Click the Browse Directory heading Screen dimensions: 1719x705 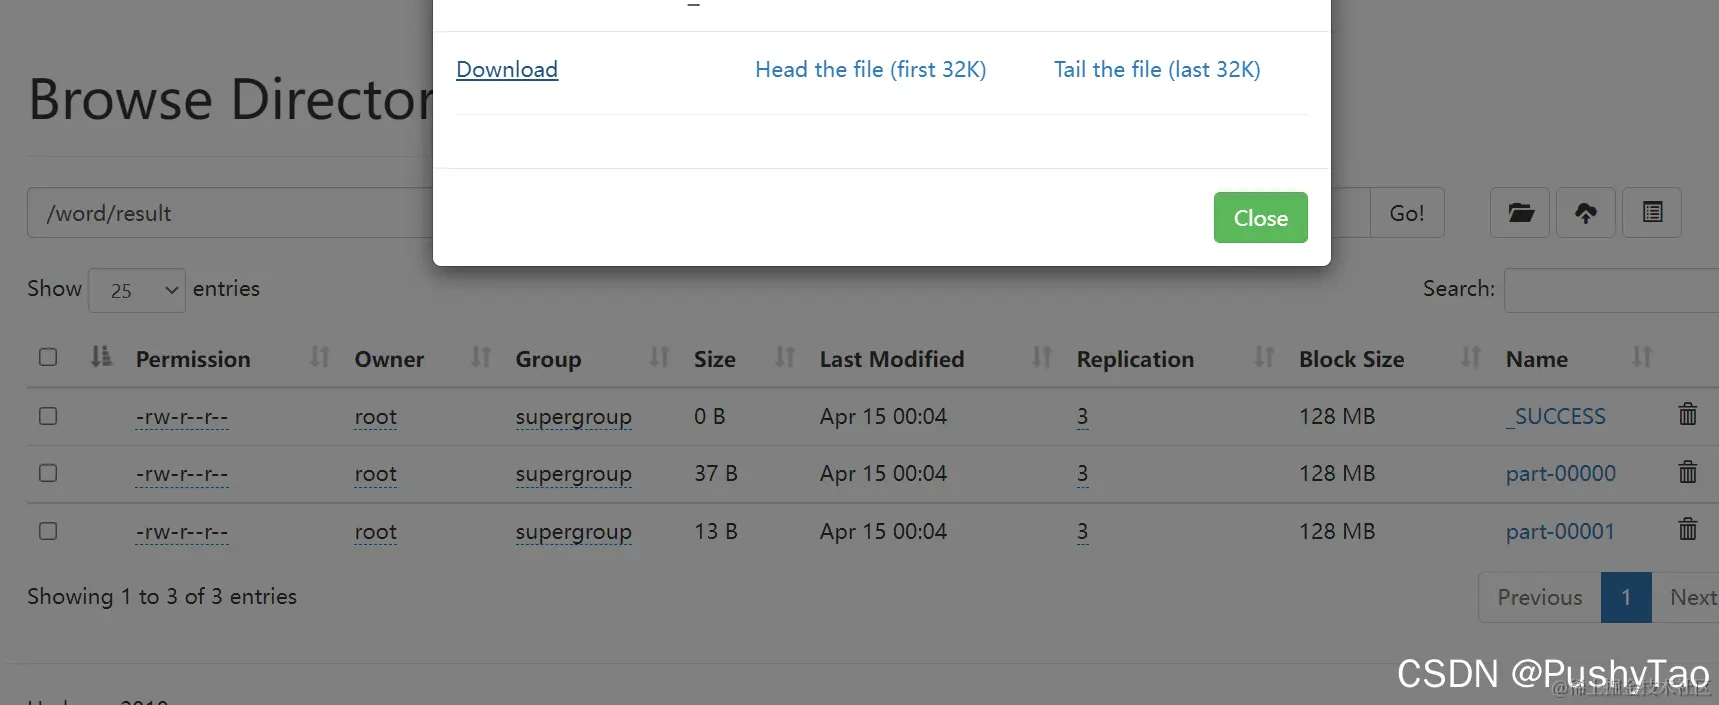point(231,99)
